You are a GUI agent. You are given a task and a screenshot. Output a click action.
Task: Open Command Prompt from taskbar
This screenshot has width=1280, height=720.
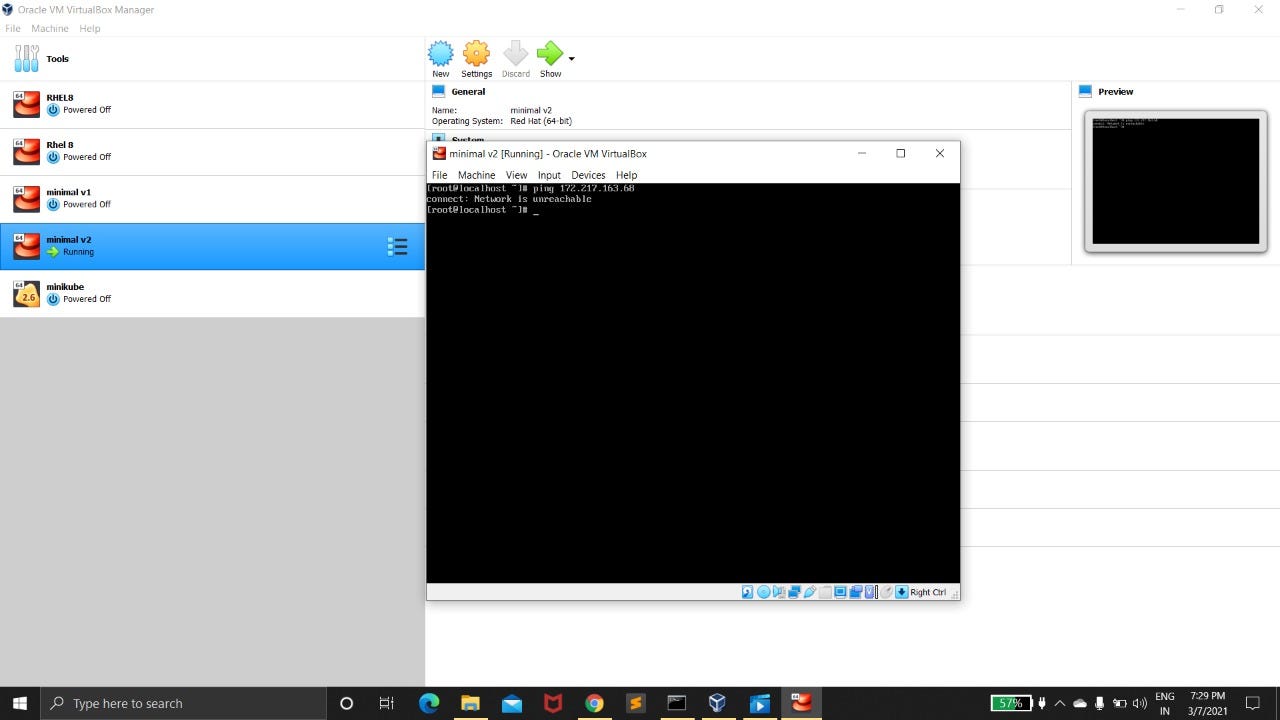tap(676, 703)
